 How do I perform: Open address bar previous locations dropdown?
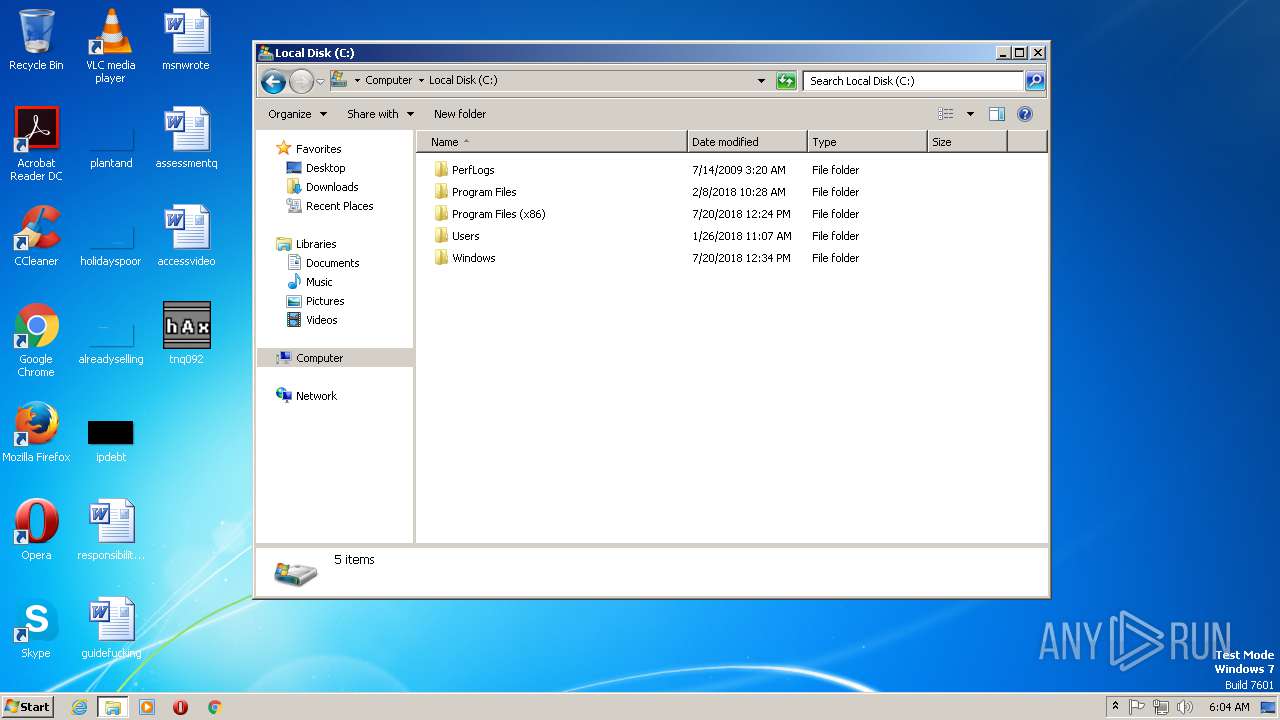[x=761, y=81]
